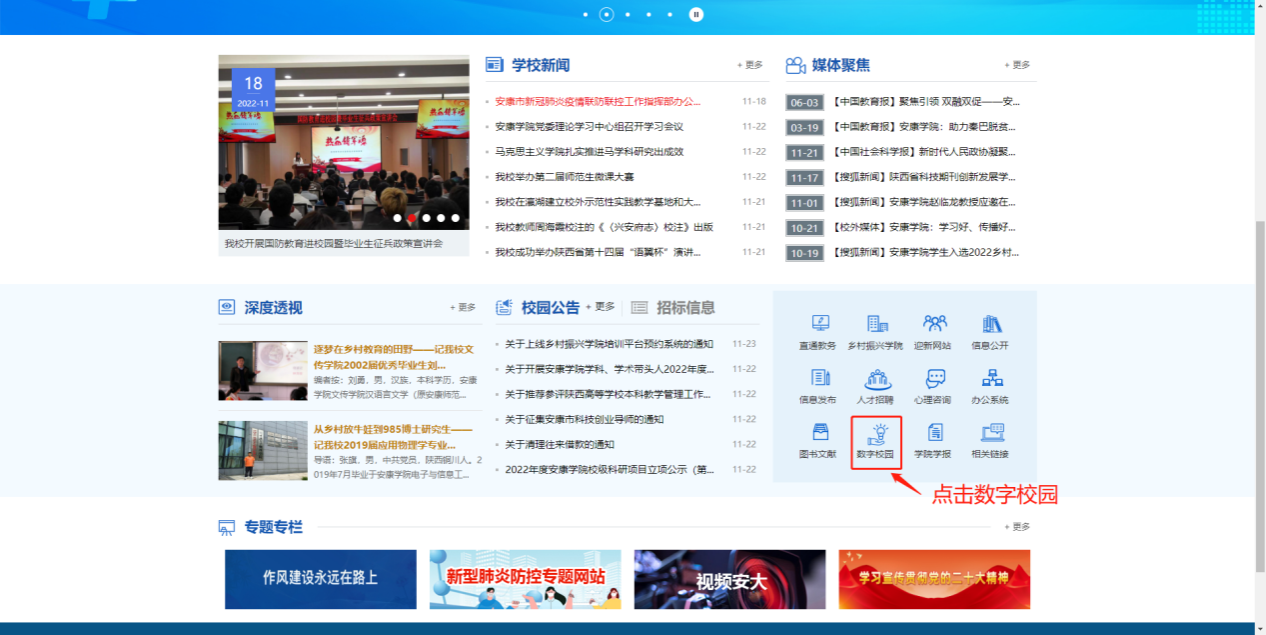Open the 图书文献 archive box icon

[x=820, y=433]
